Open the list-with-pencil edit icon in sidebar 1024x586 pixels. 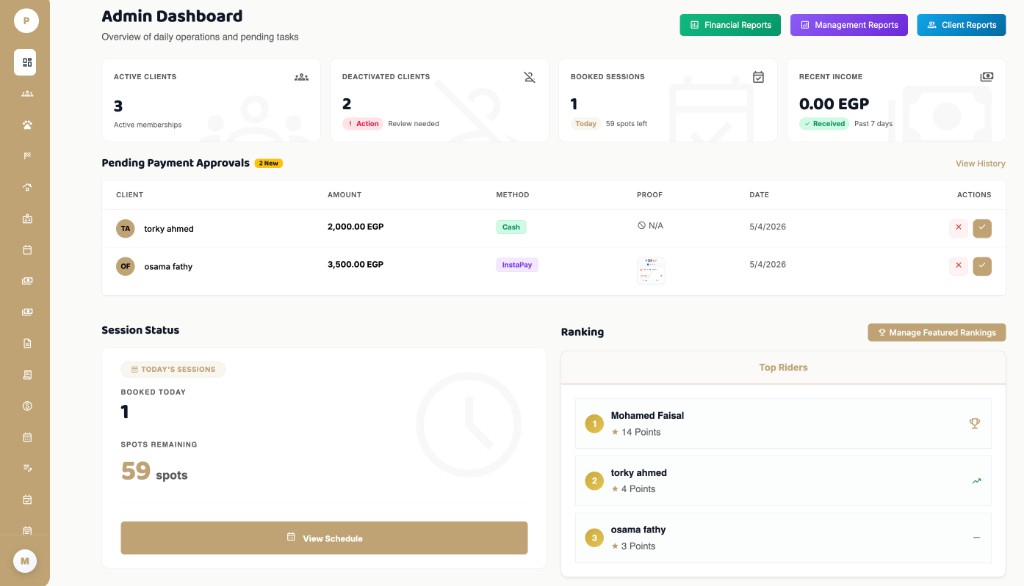(x=27, y=468)
